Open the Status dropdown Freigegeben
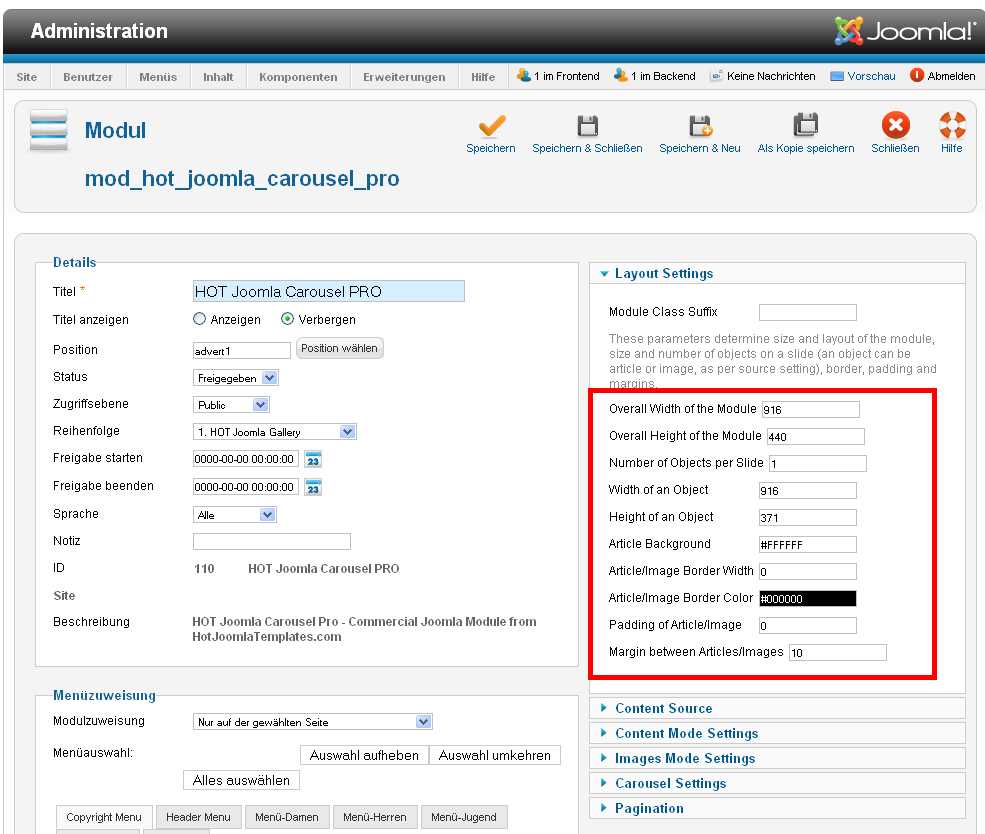Screen dimensions: 985x834 coord(235,378)
